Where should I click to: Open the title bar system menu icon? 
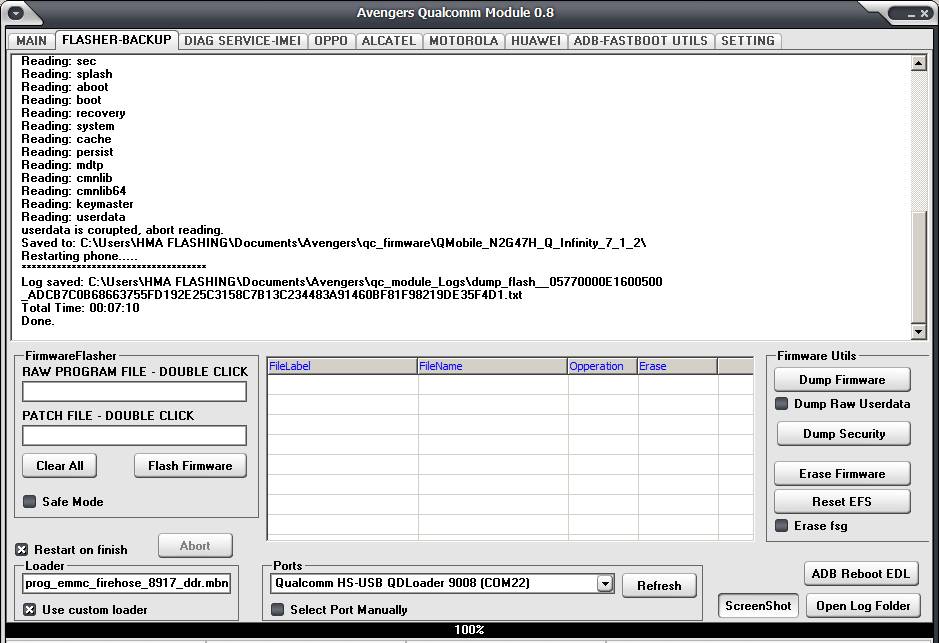pyautogui.click(x=15, y=13)
